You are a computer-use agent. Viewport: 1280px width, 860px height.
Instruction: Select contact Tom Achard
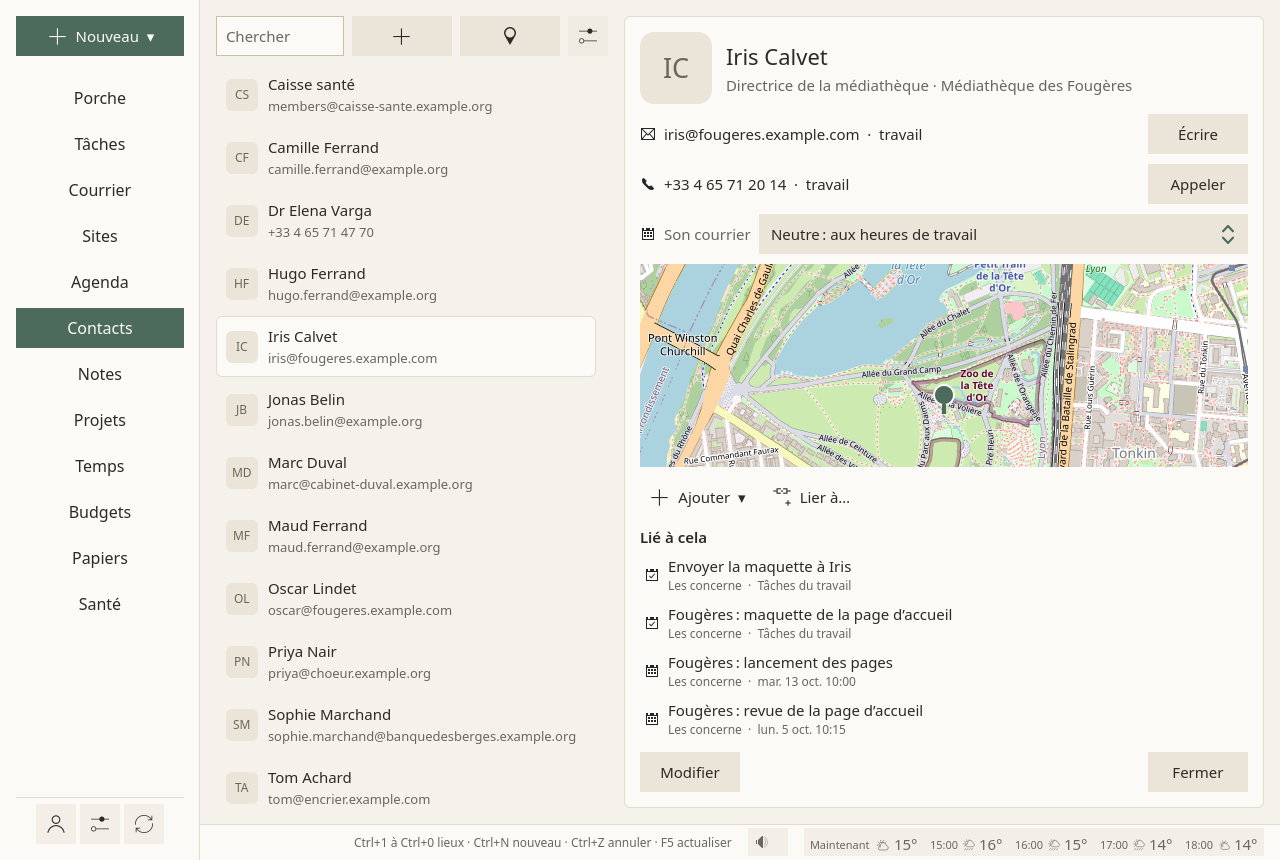(x=406, y=788)
